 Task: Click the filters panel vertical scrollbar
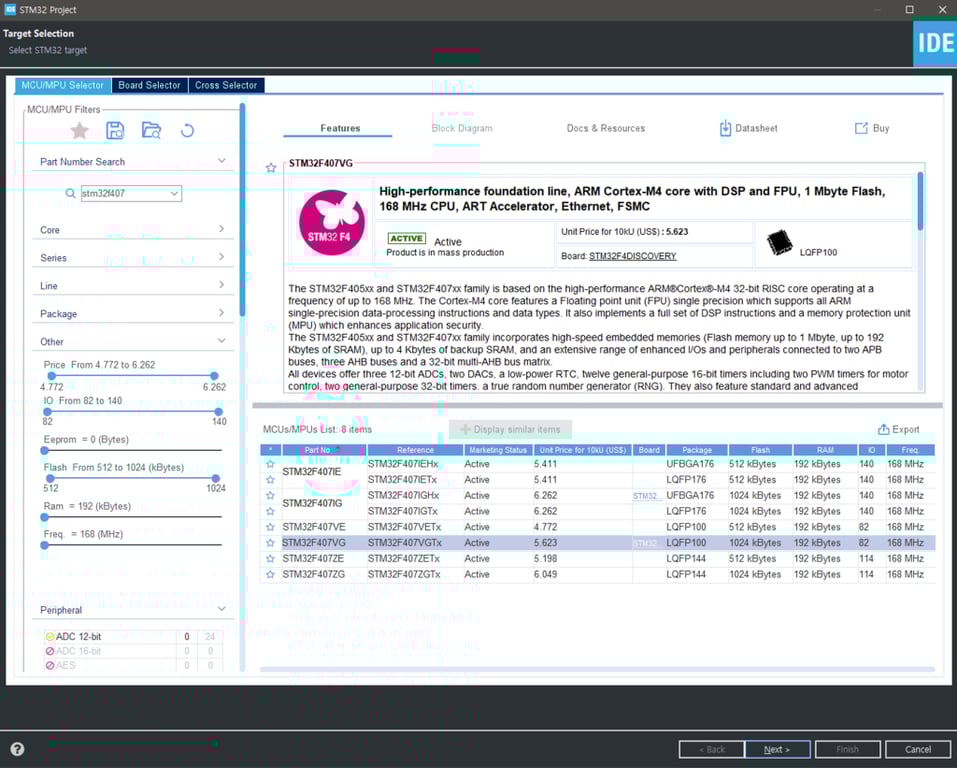click(x=242, y=209)
